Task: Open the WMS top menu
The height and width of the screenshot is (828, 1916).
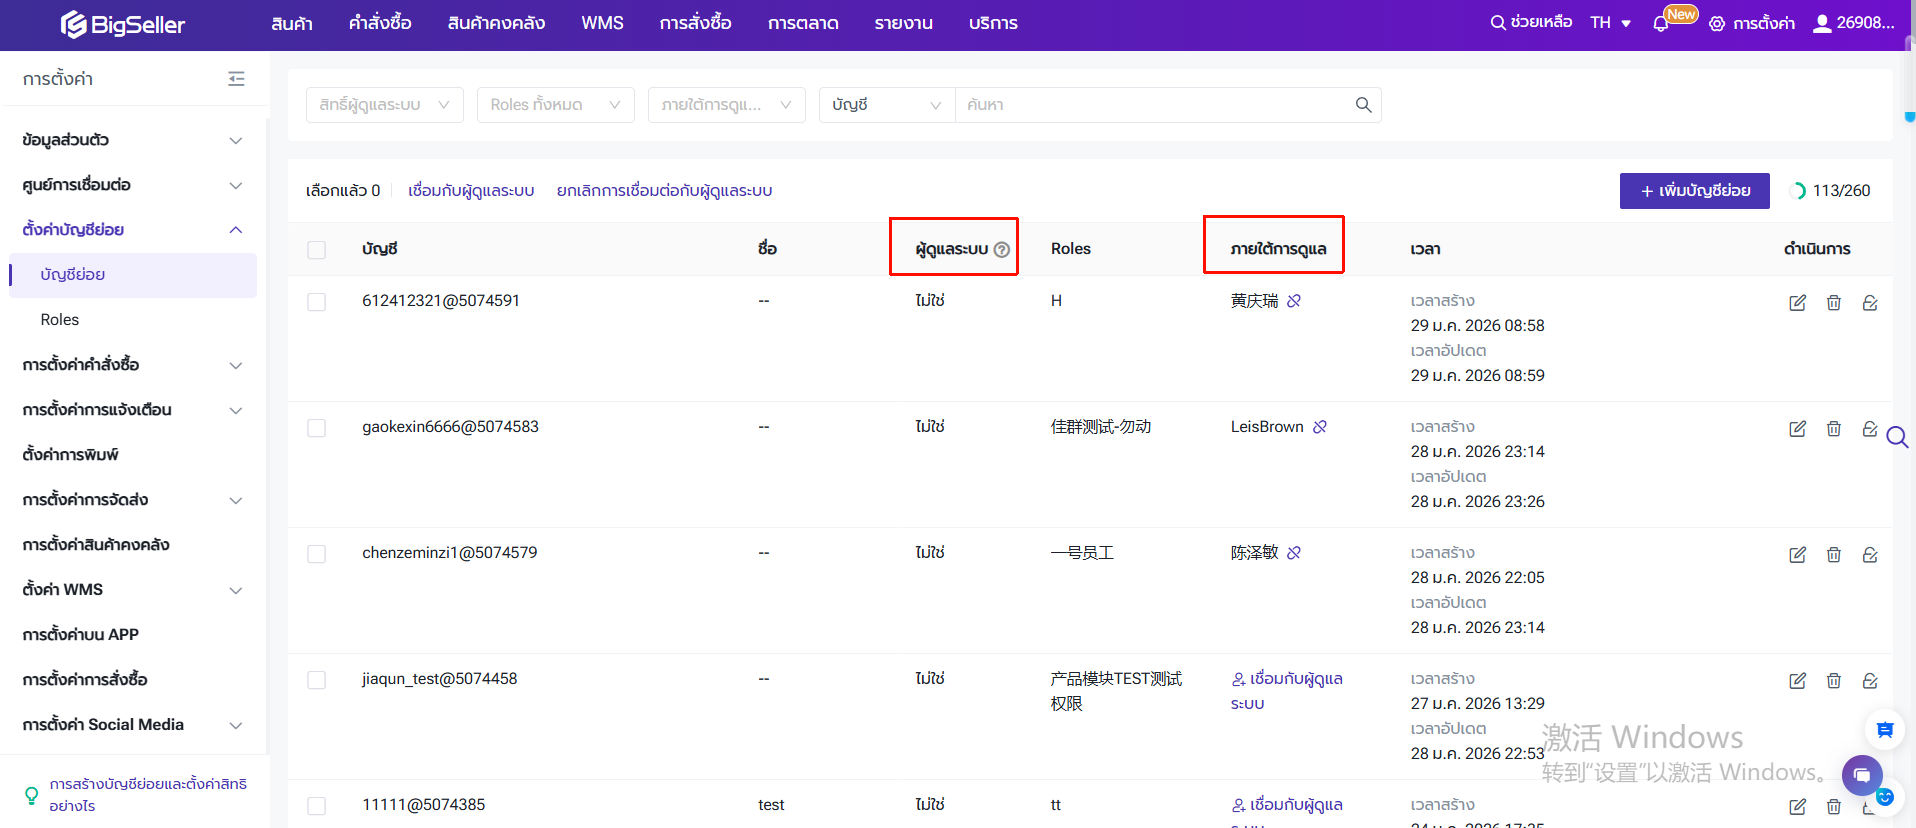Action: click(x=602, y=23)
